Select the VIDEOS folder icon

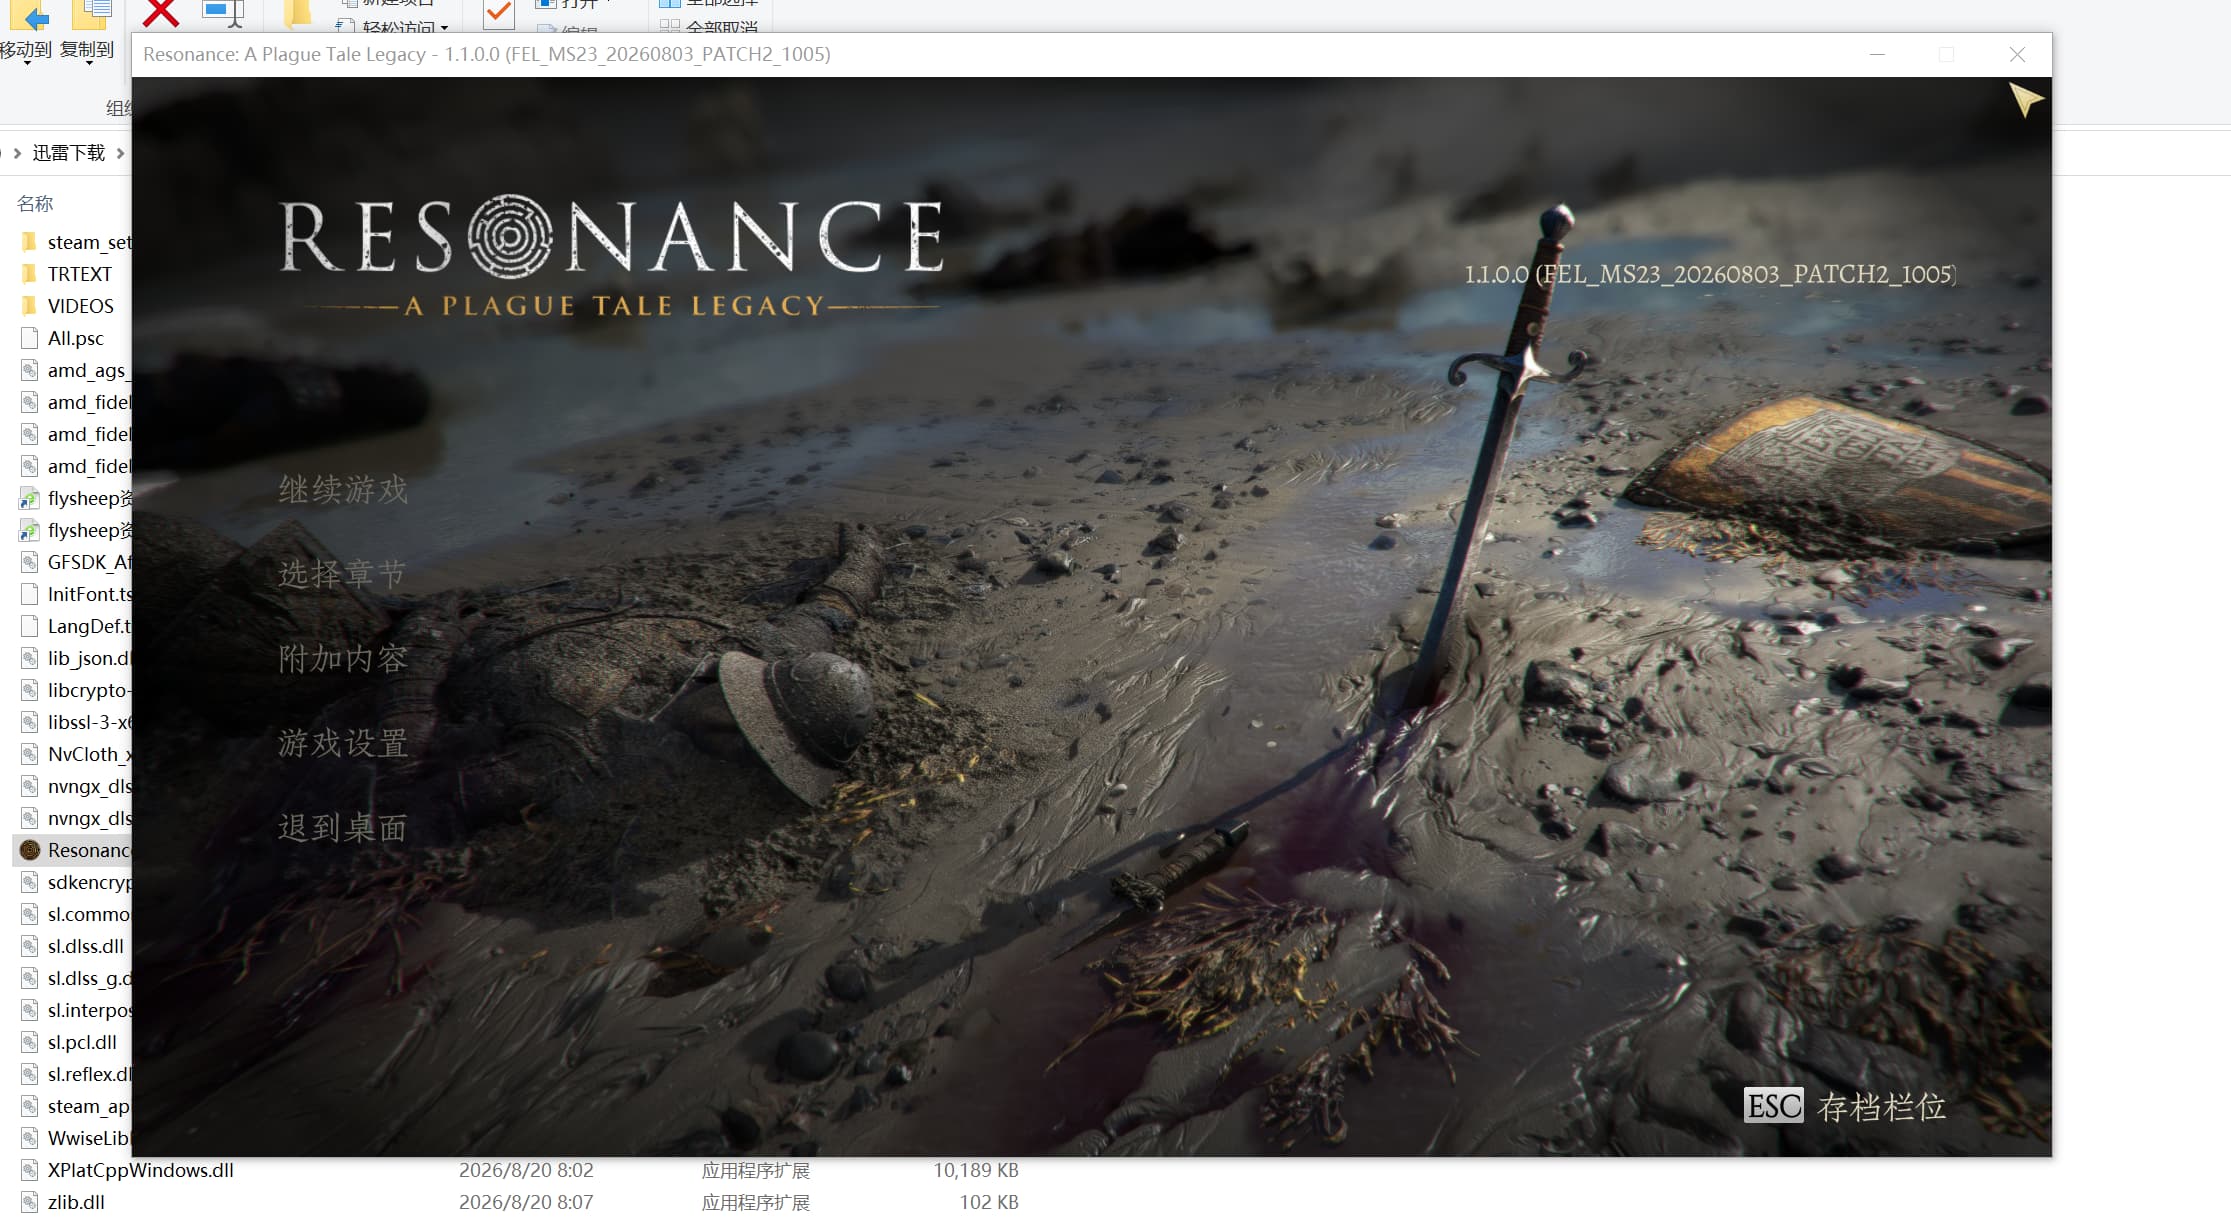[x=29, y=306]
